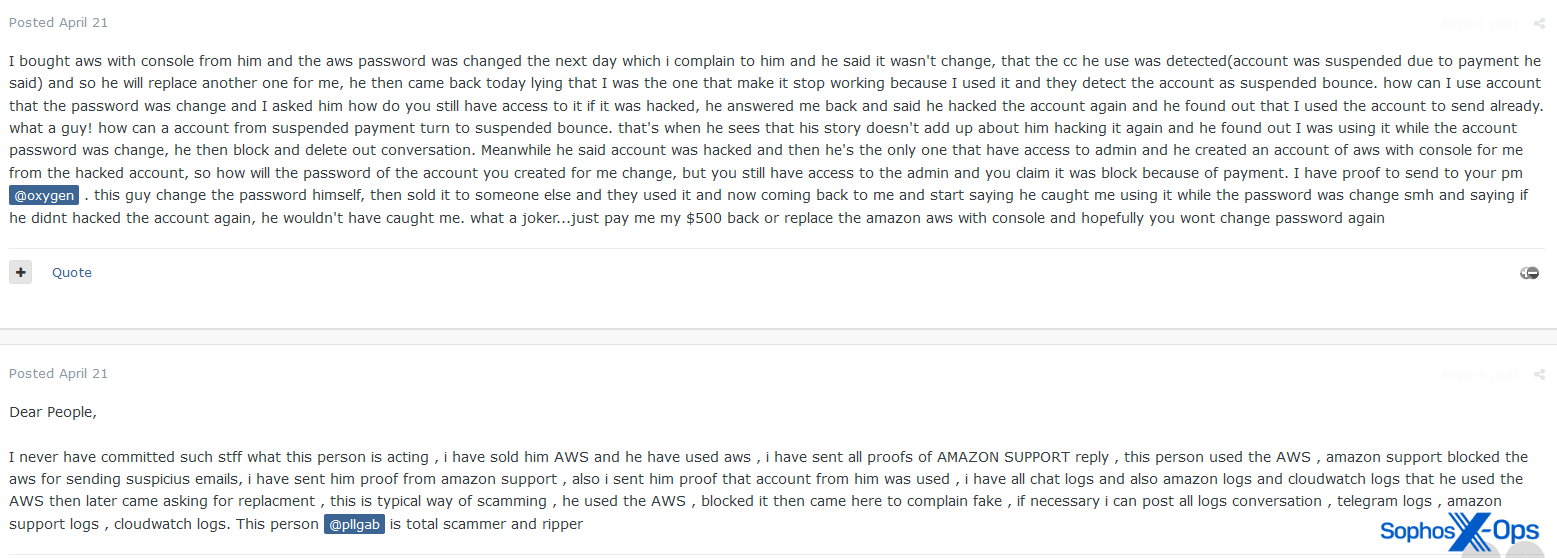Open the reaction icon on the first post
Image resolution: width=1557 pixels, height=558 pixels.
(x=1529, y=273)
